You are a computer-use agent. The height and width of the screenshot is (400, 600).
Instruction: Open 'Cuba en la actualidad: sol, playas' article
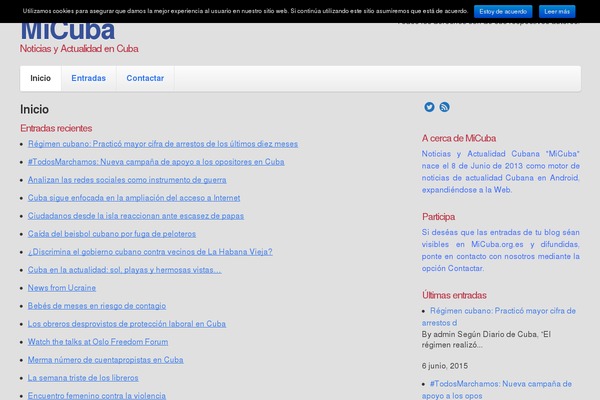point(124,270)
